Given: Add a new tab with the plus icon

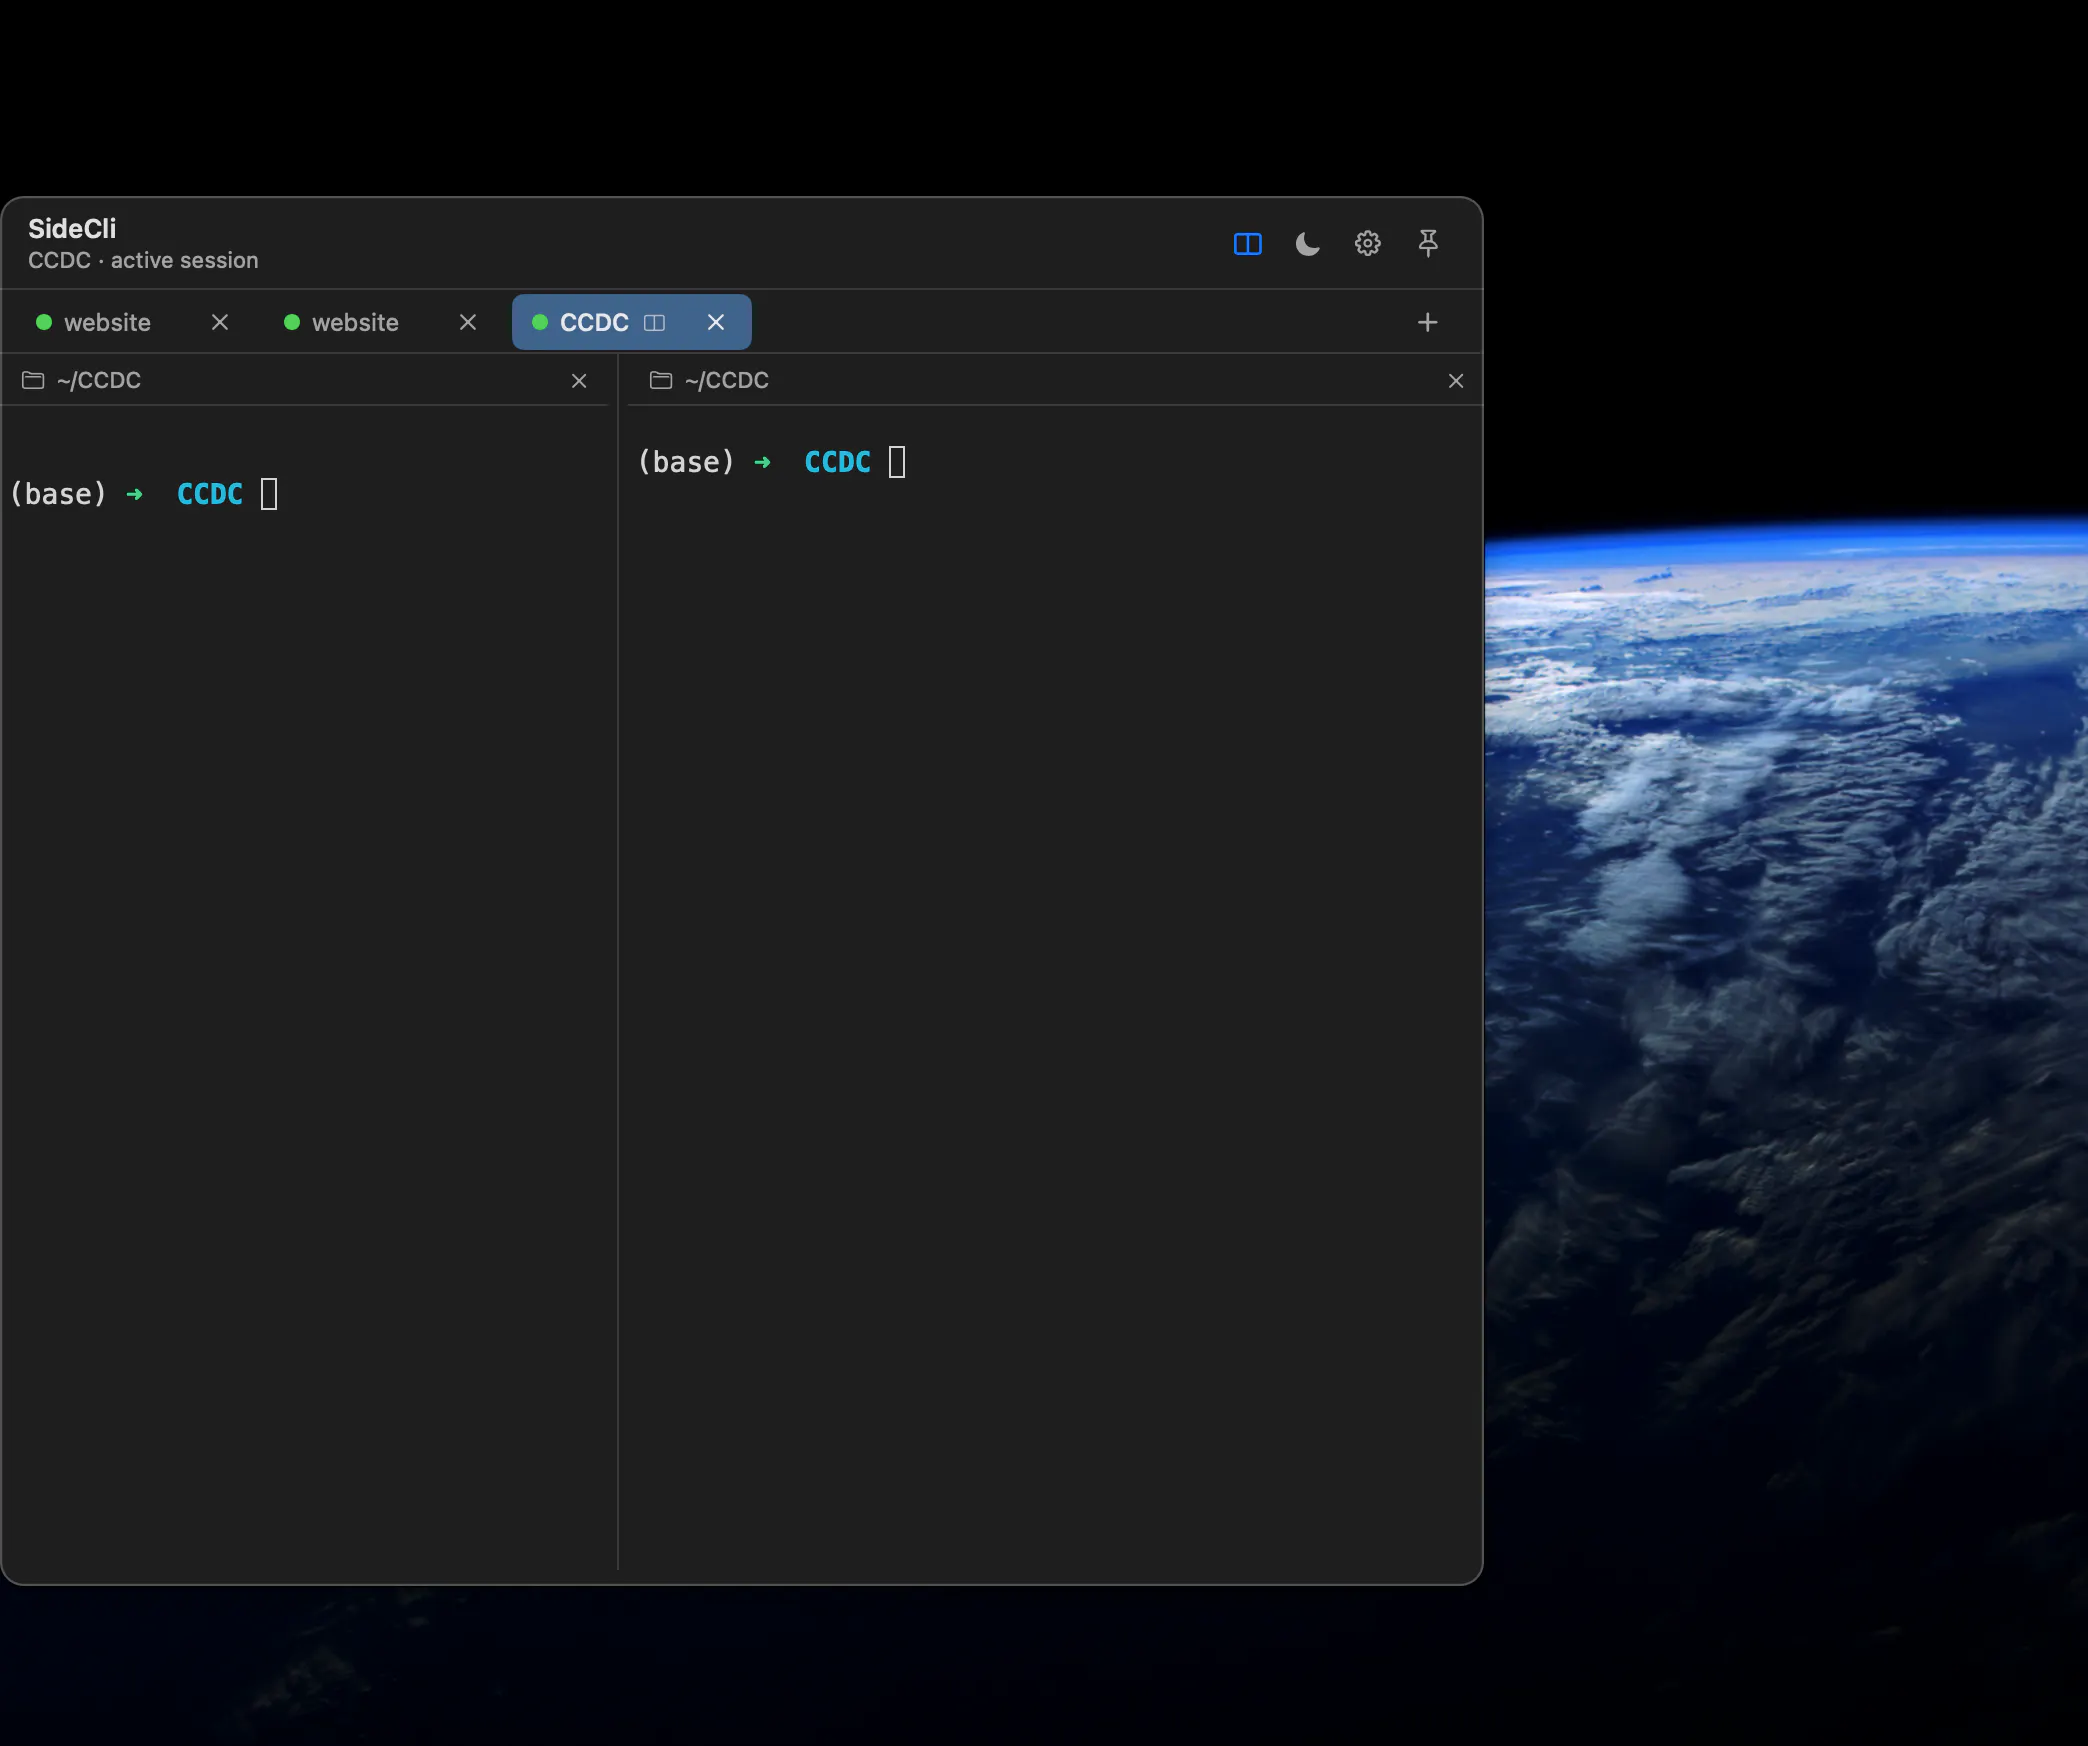Looking at the screenshot, I should pos(1427,322).
